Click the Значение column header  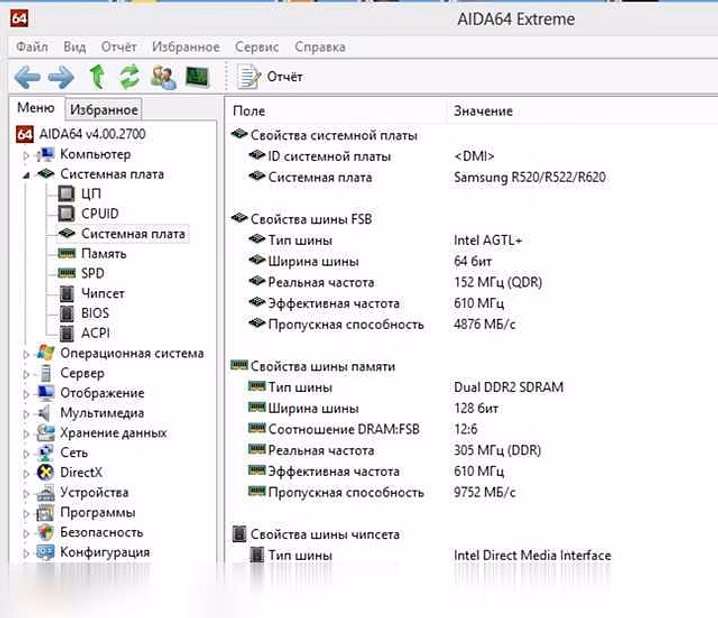pos(483,111)
